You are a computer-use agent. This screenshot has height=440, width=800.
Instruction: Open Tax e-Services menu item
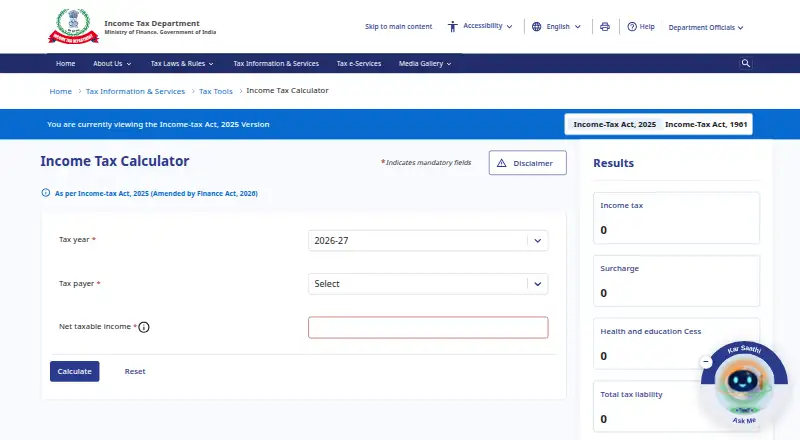[359, 64]
